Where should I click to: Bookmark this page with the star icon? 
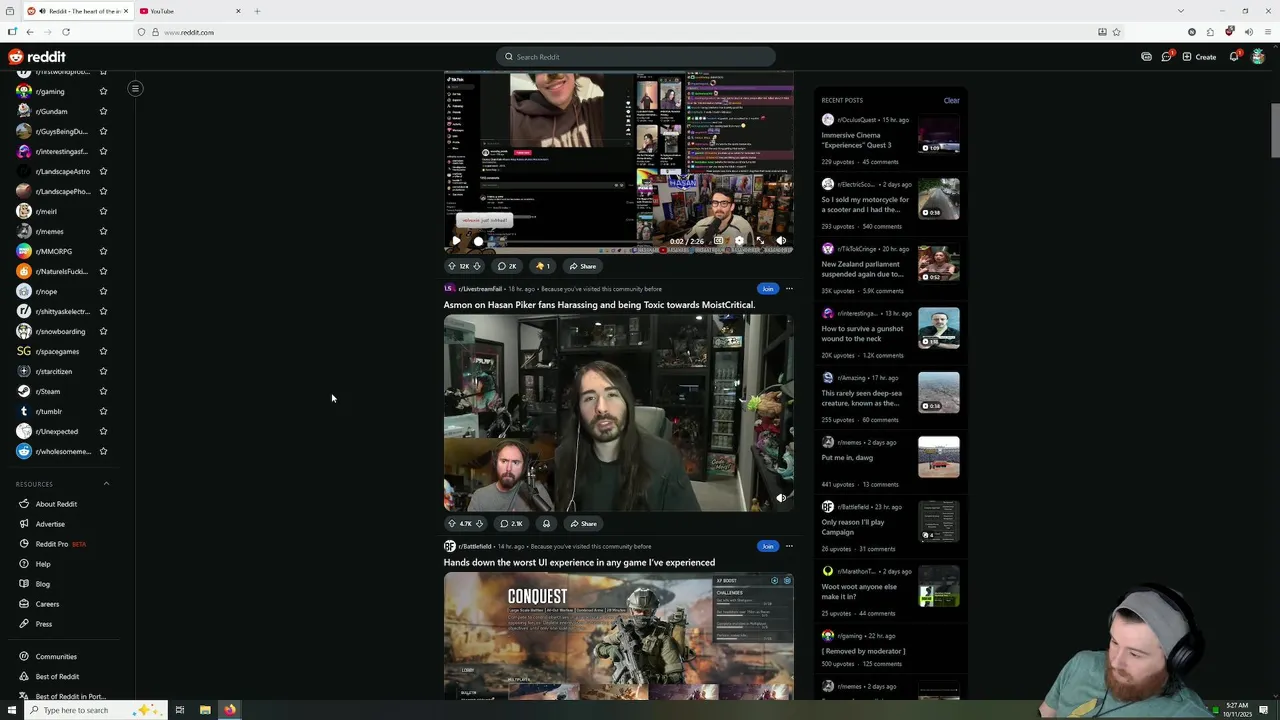1116,32
